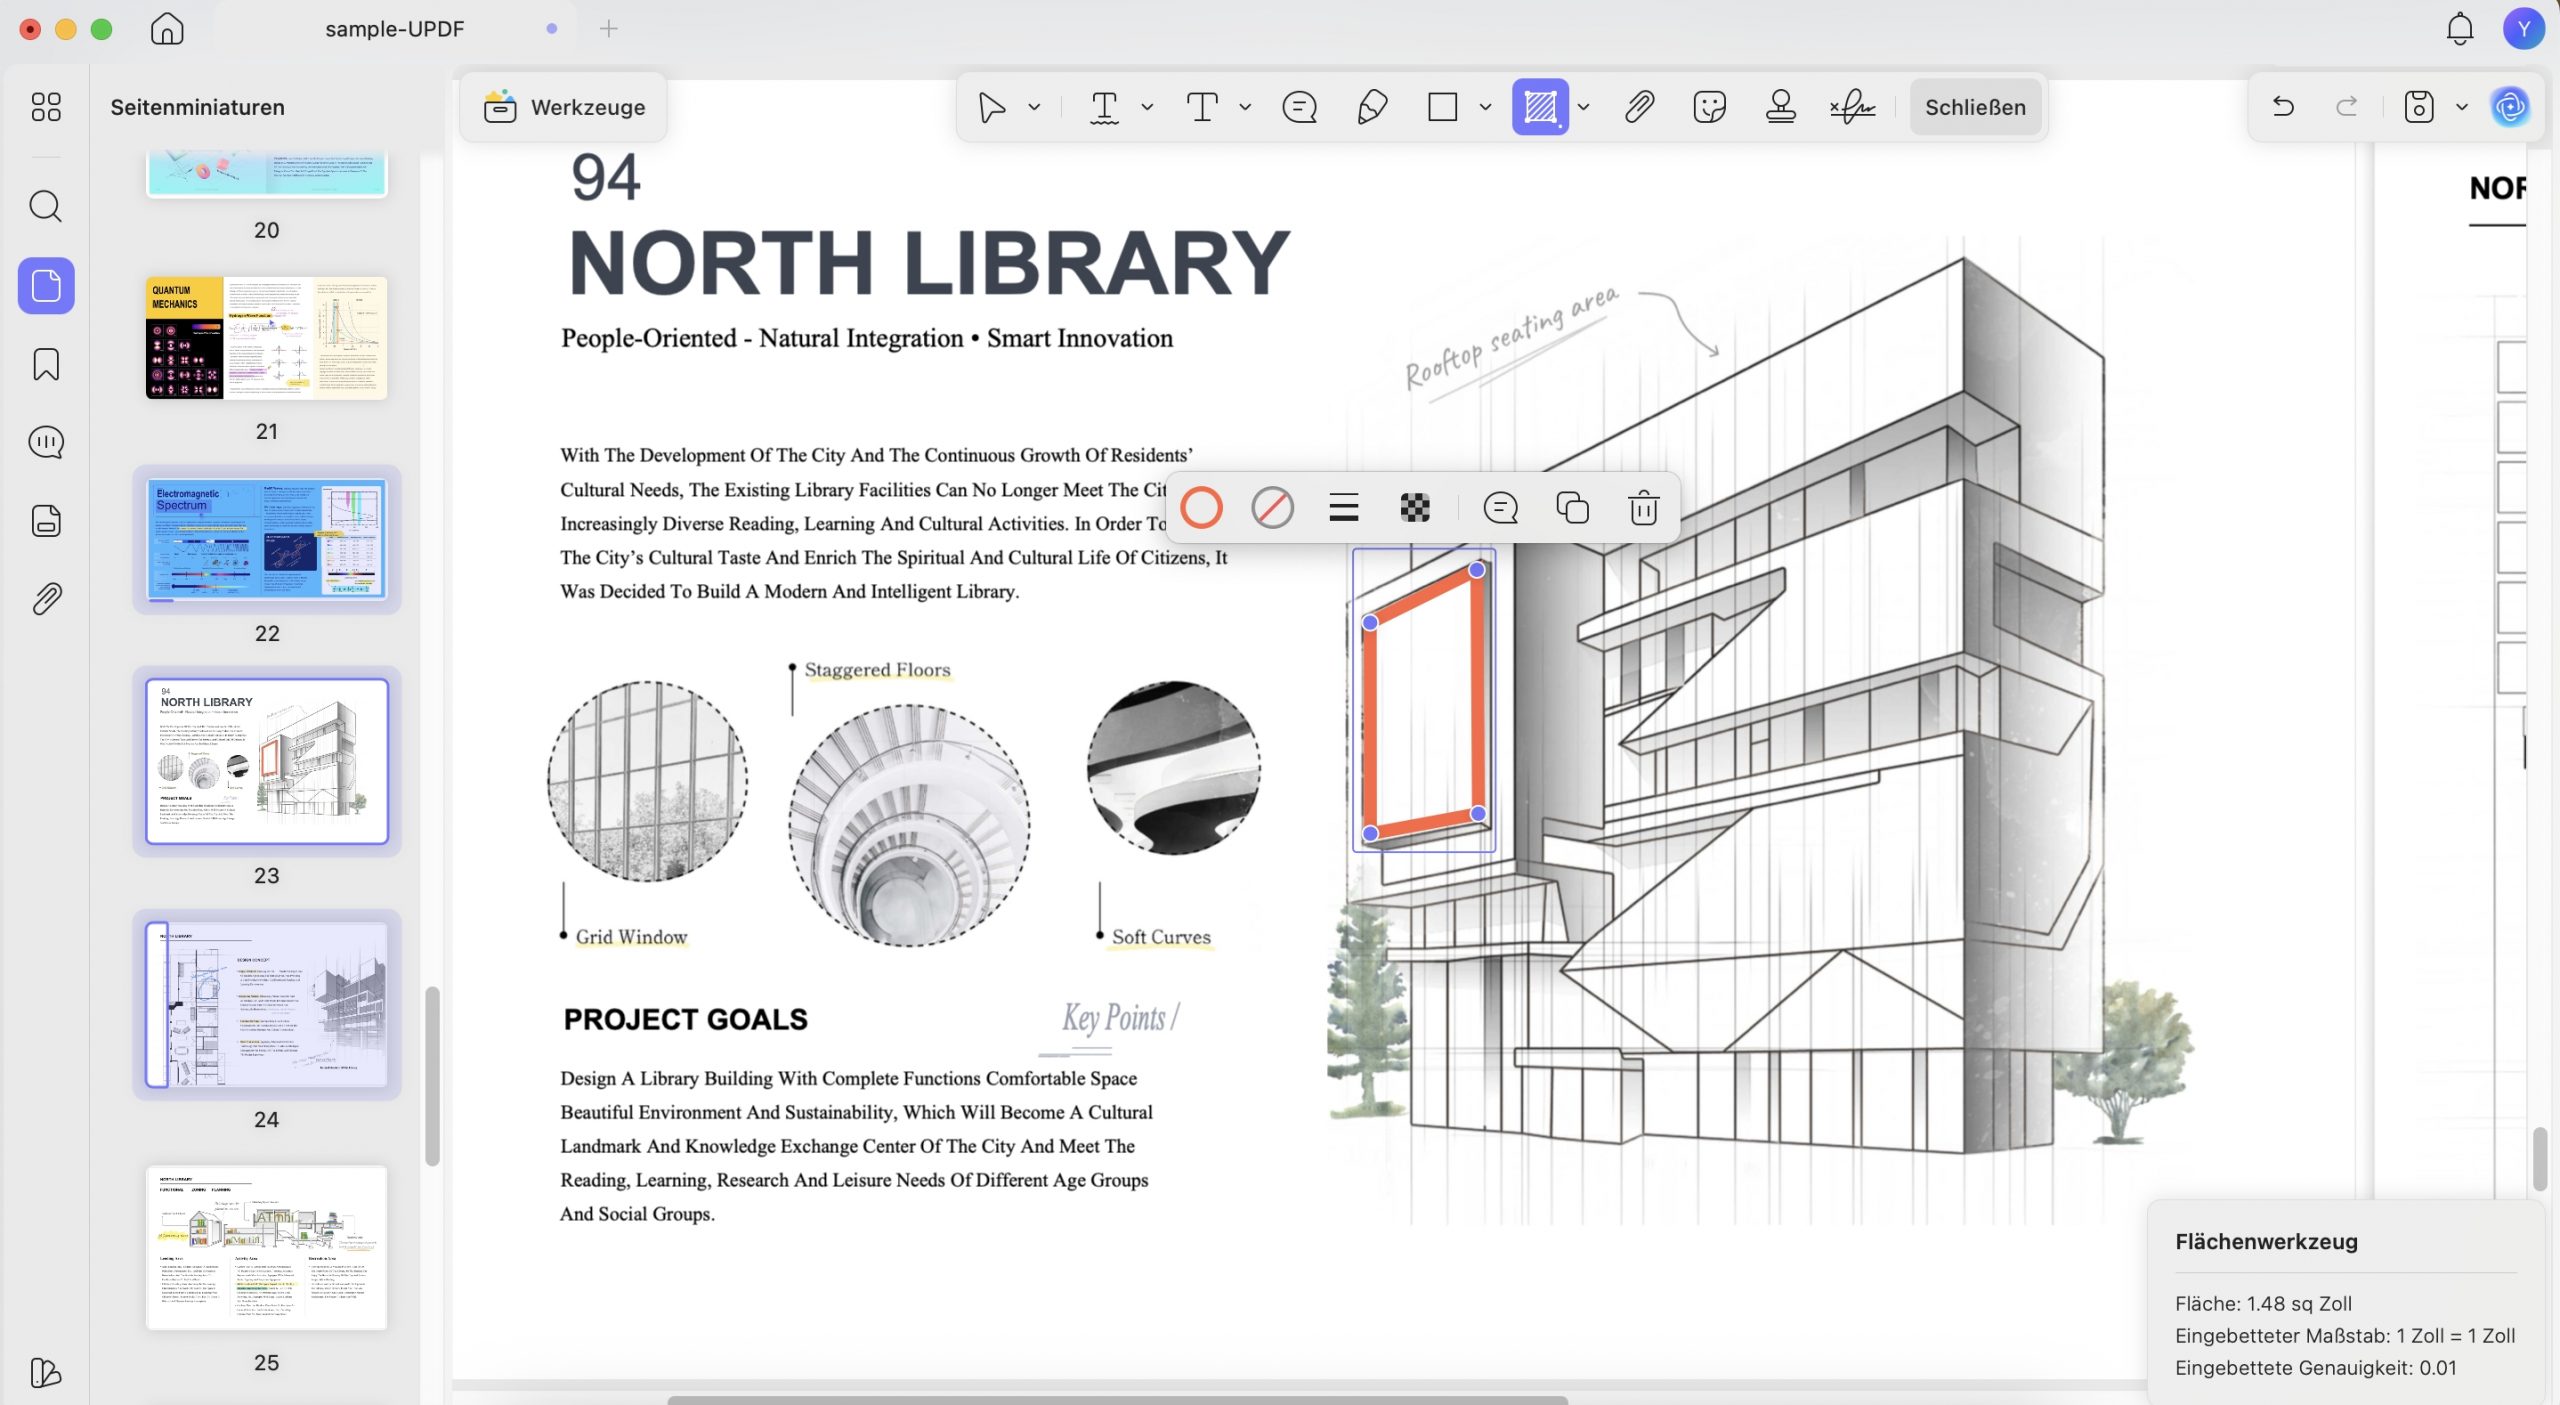Click the signature tool icon
Viewport: 2560px width, 1405px height.
(1852, 107)
